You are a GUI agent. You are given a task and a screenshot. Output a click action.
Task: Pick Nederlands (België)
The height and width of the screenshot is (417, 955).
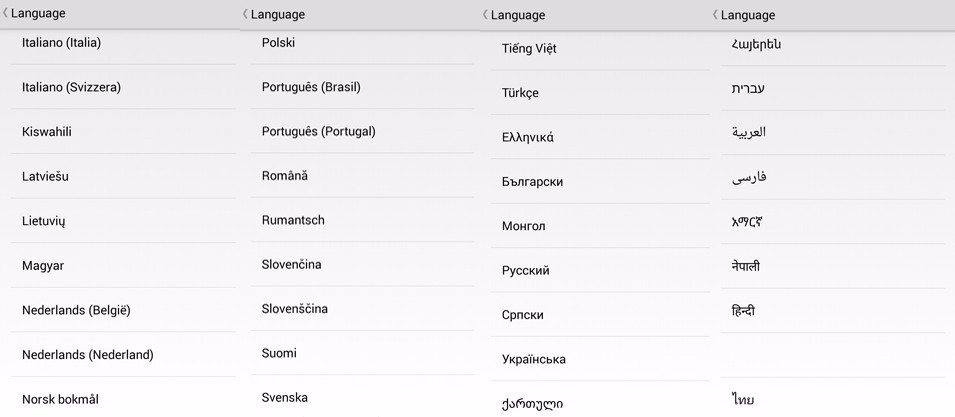pyautogui.click(x=123, y=310)
